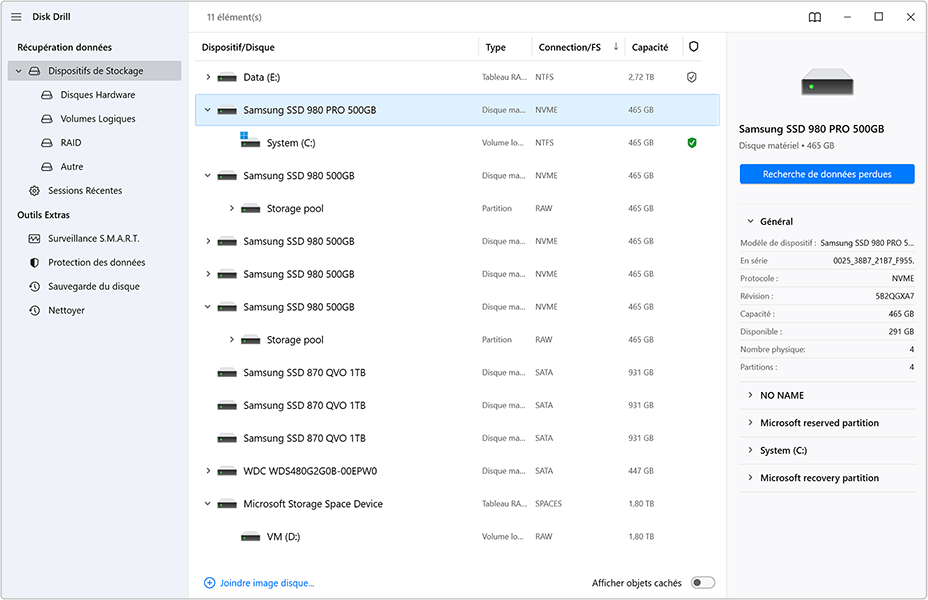Screen dimensions: 928x600
Task: Click the sort arrow beside Connection/FS
Action: (x=616, y=47)
